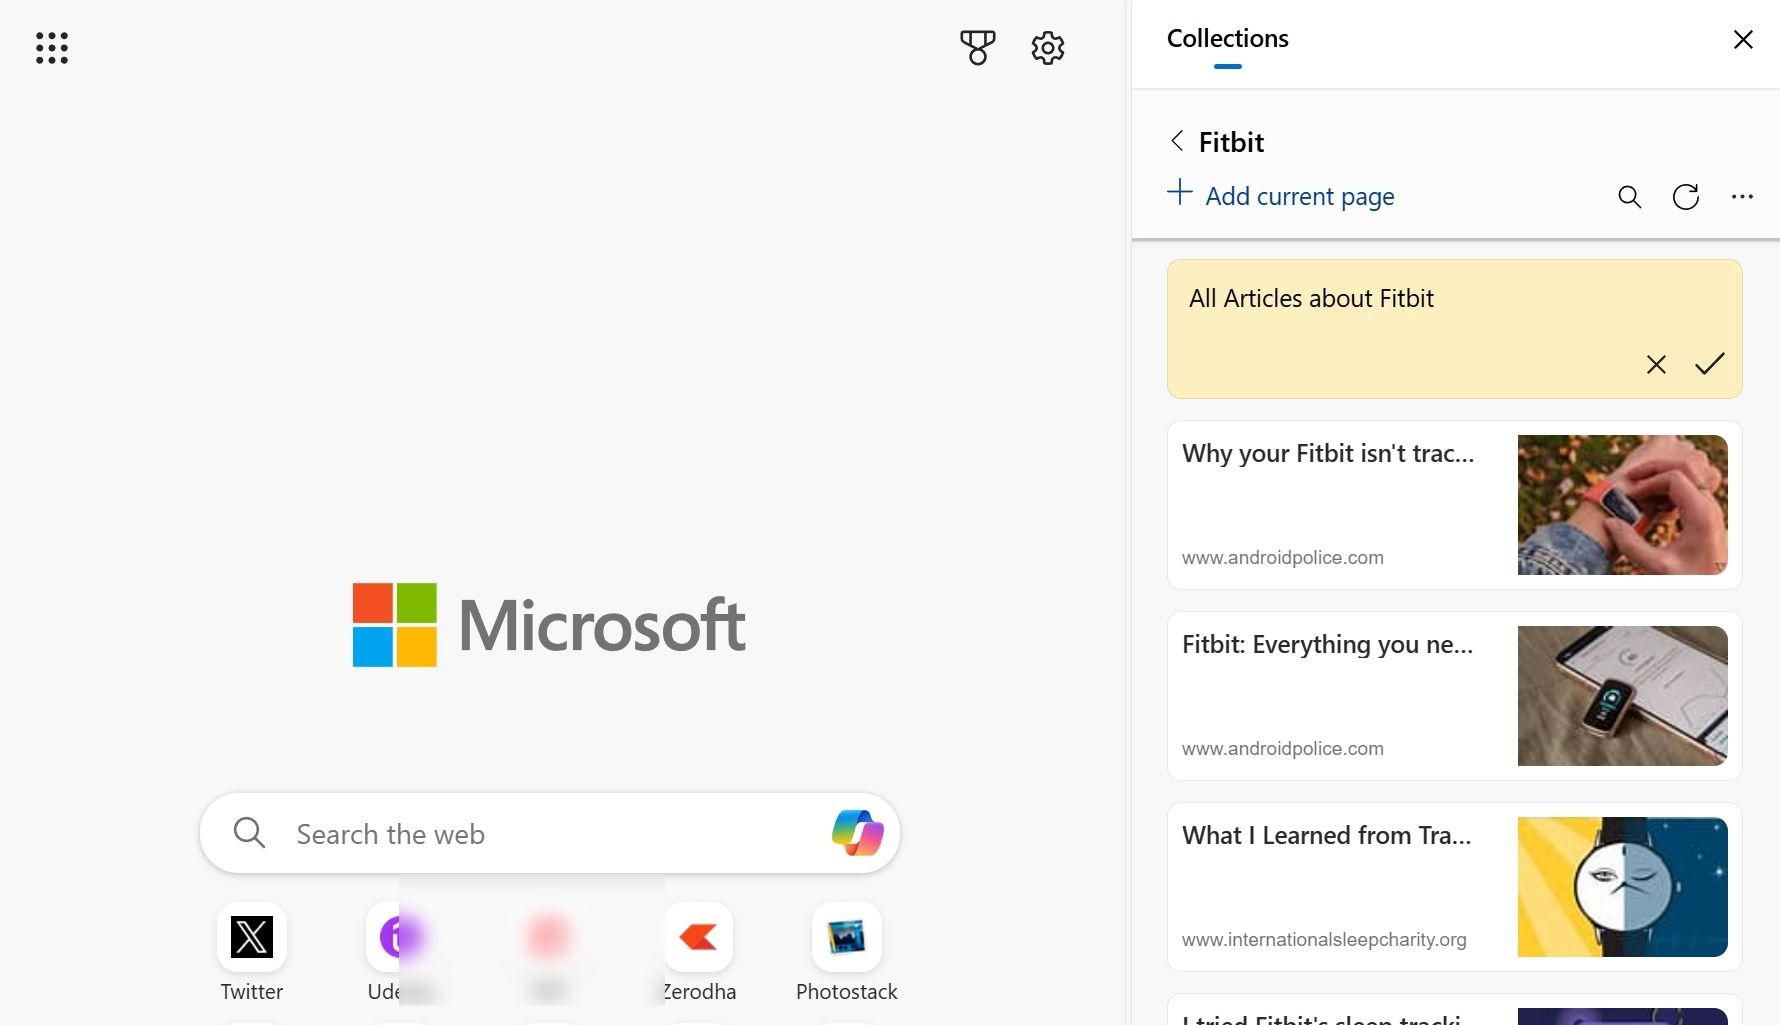Save the note with checkmark icon
1780x1025 pixels.
pyautogui.click(x=1710, y=364)
